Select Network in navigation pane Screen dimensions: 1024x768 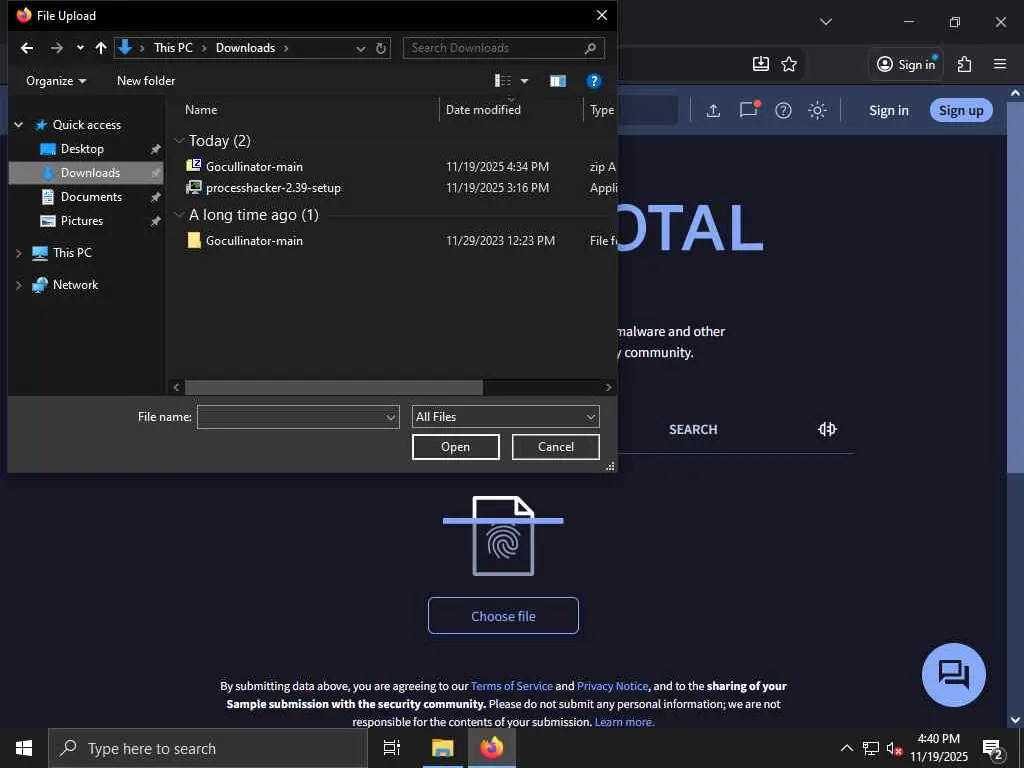[x=75, y=285]
